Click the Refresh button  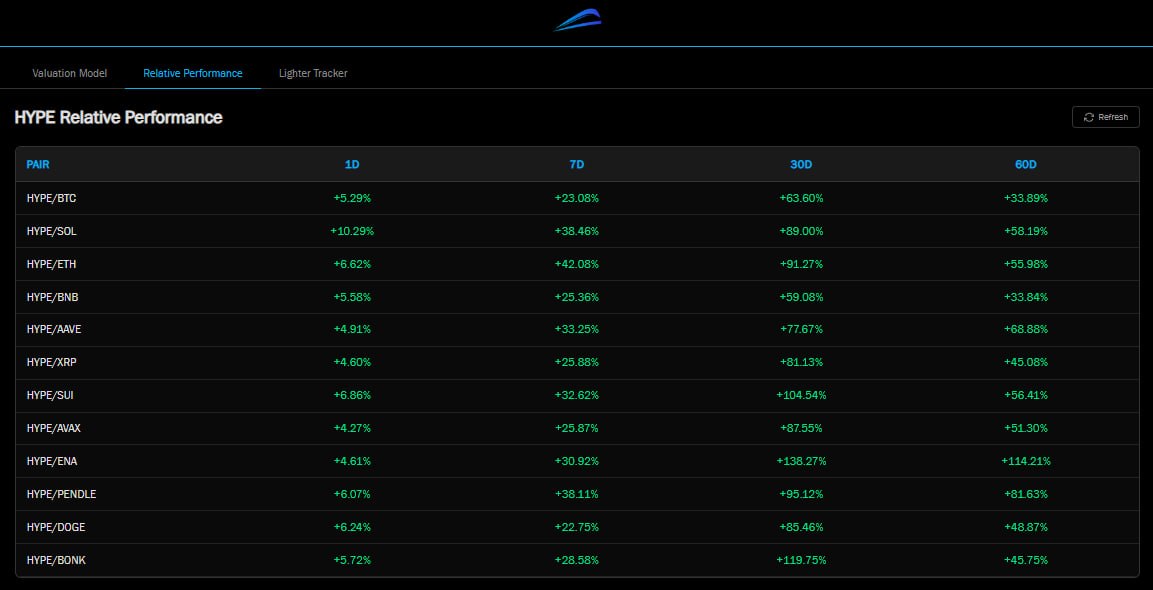click(x=1105, y=117)
